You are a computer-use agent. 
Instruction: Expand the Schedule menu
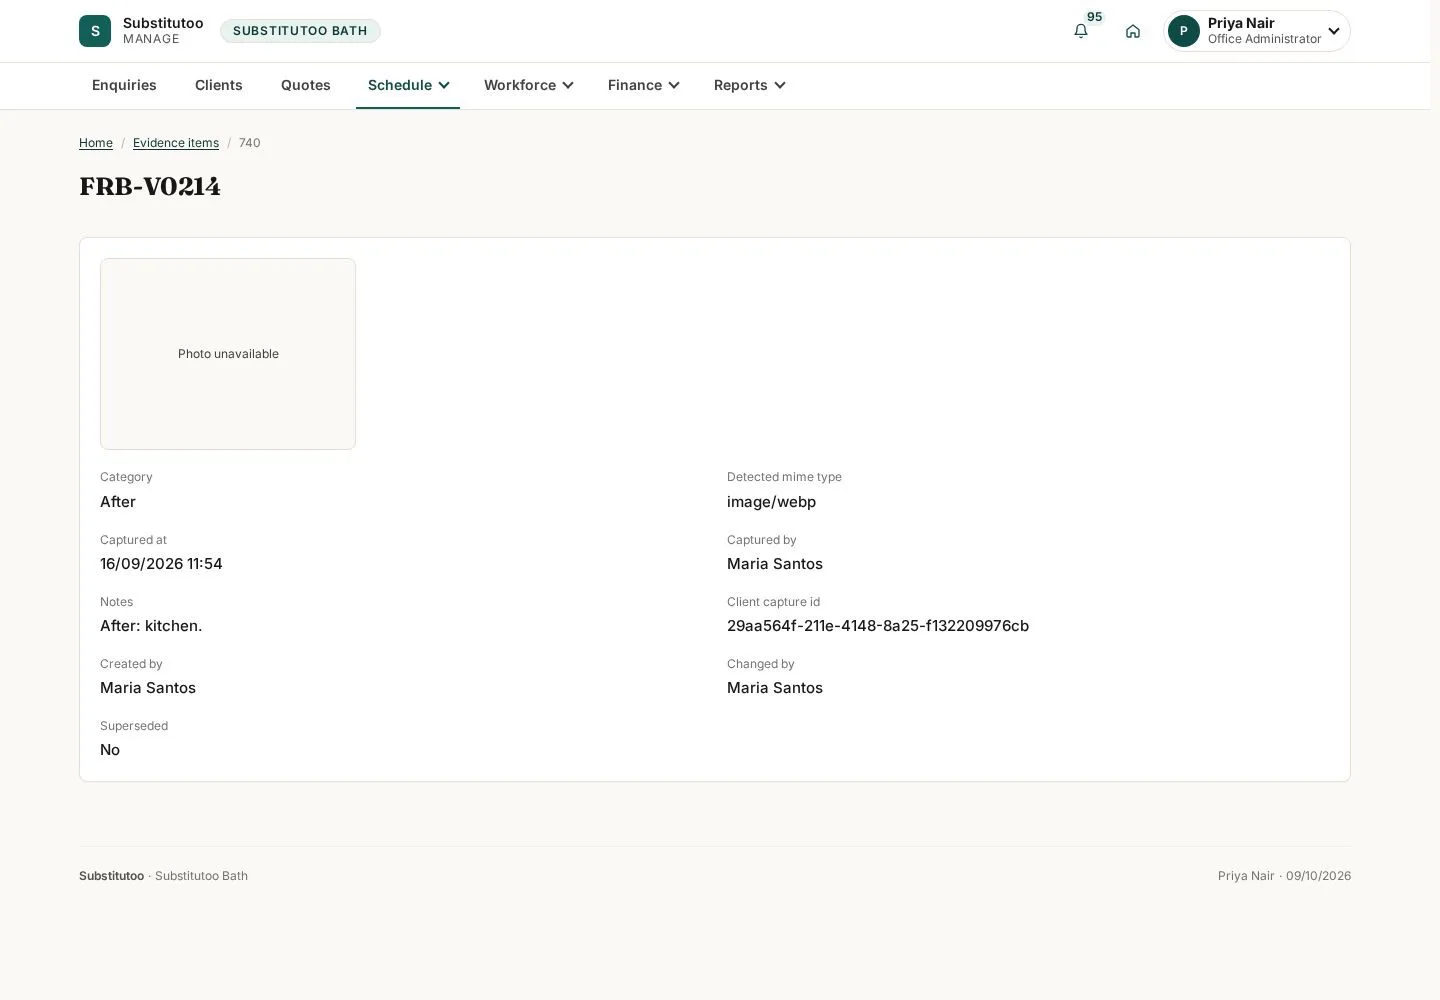tap(408, 85)
